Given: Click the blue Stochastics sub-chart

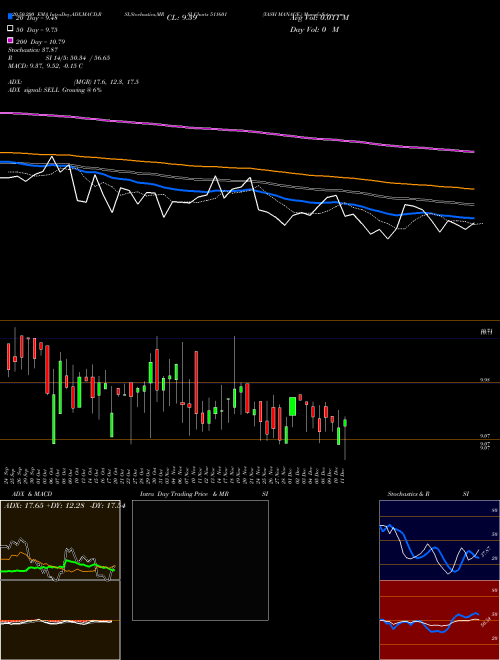Looking at the screenshot, I should (439, 540).
